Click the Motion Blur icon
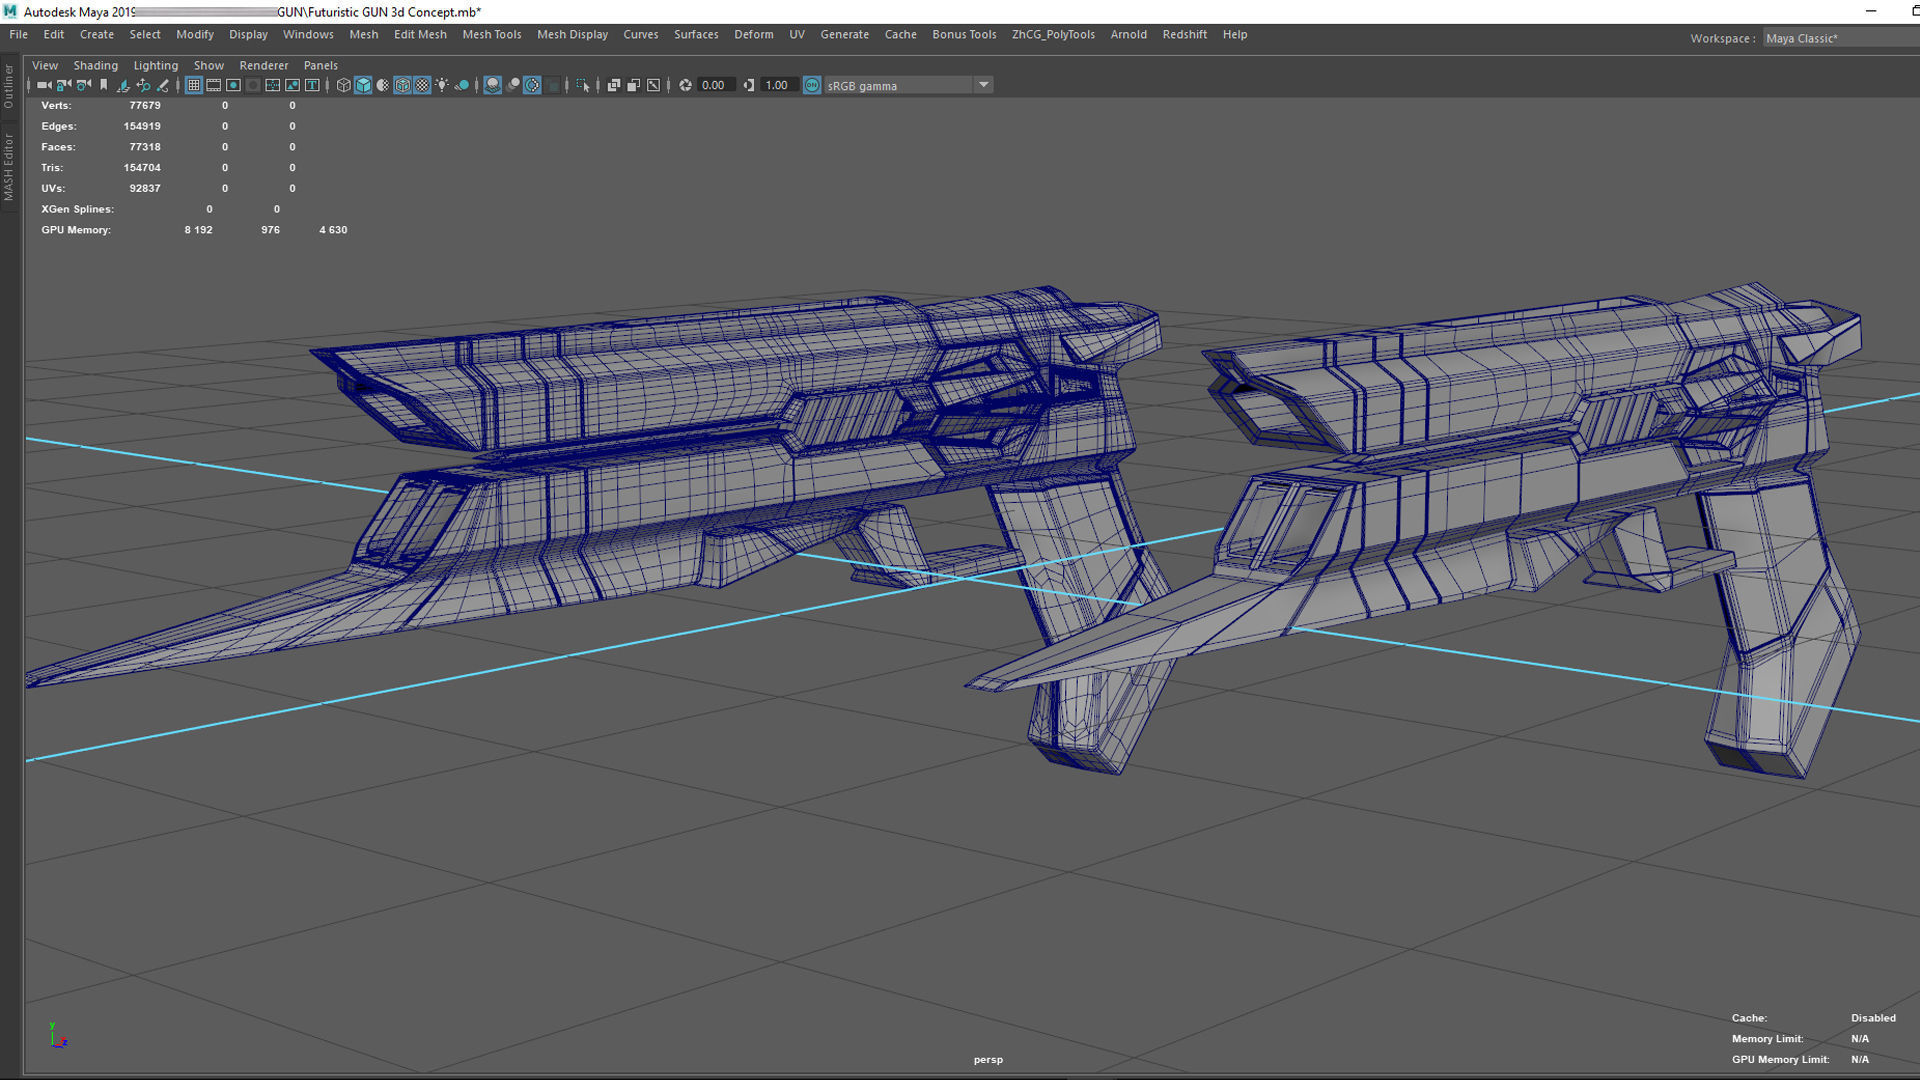This screenshot has width=1920, height=1080. pos(512,85)
